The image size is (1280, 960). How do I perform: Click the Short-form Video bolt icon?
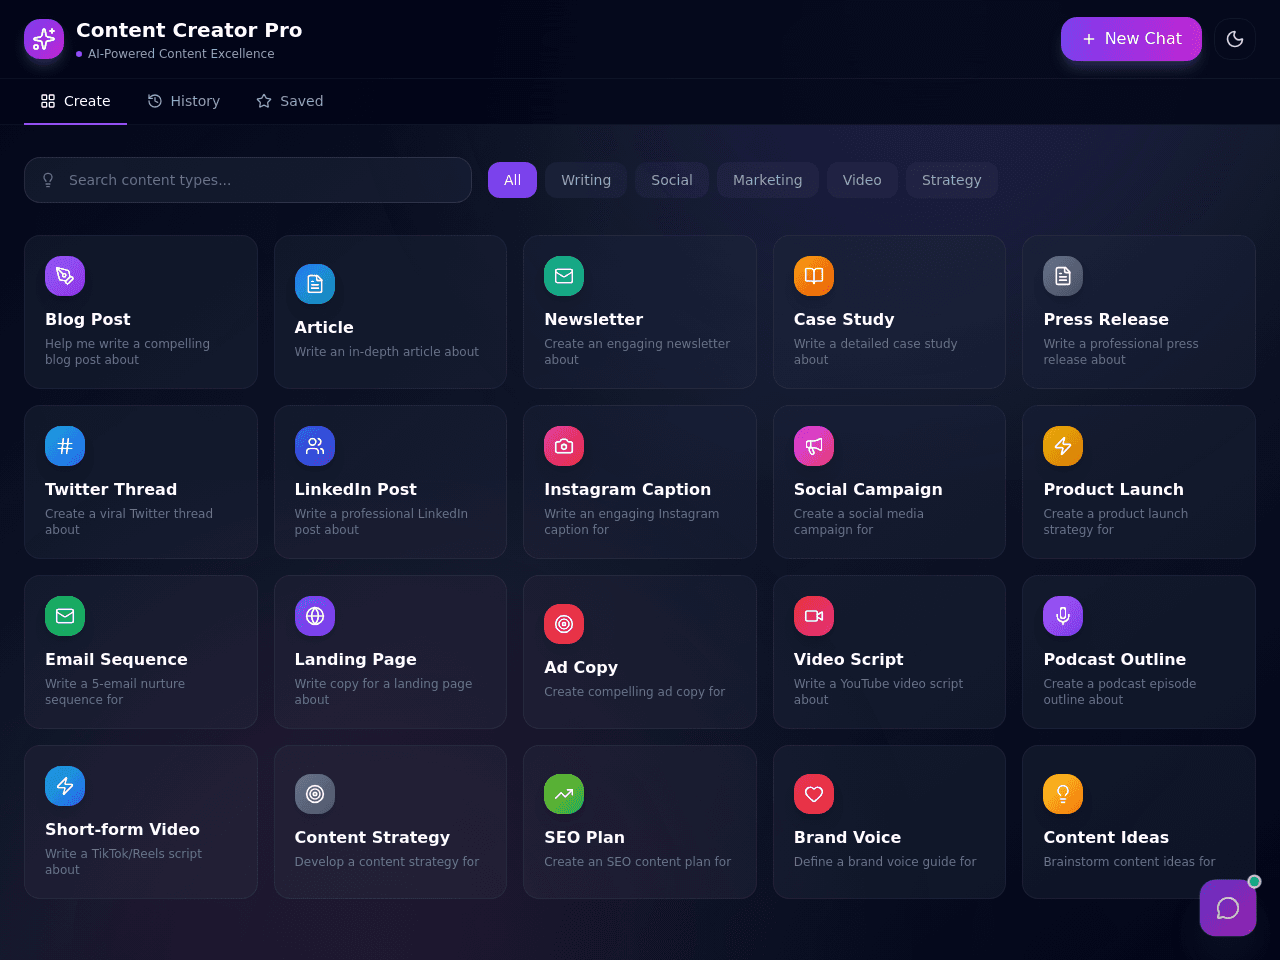coord(65,786)
